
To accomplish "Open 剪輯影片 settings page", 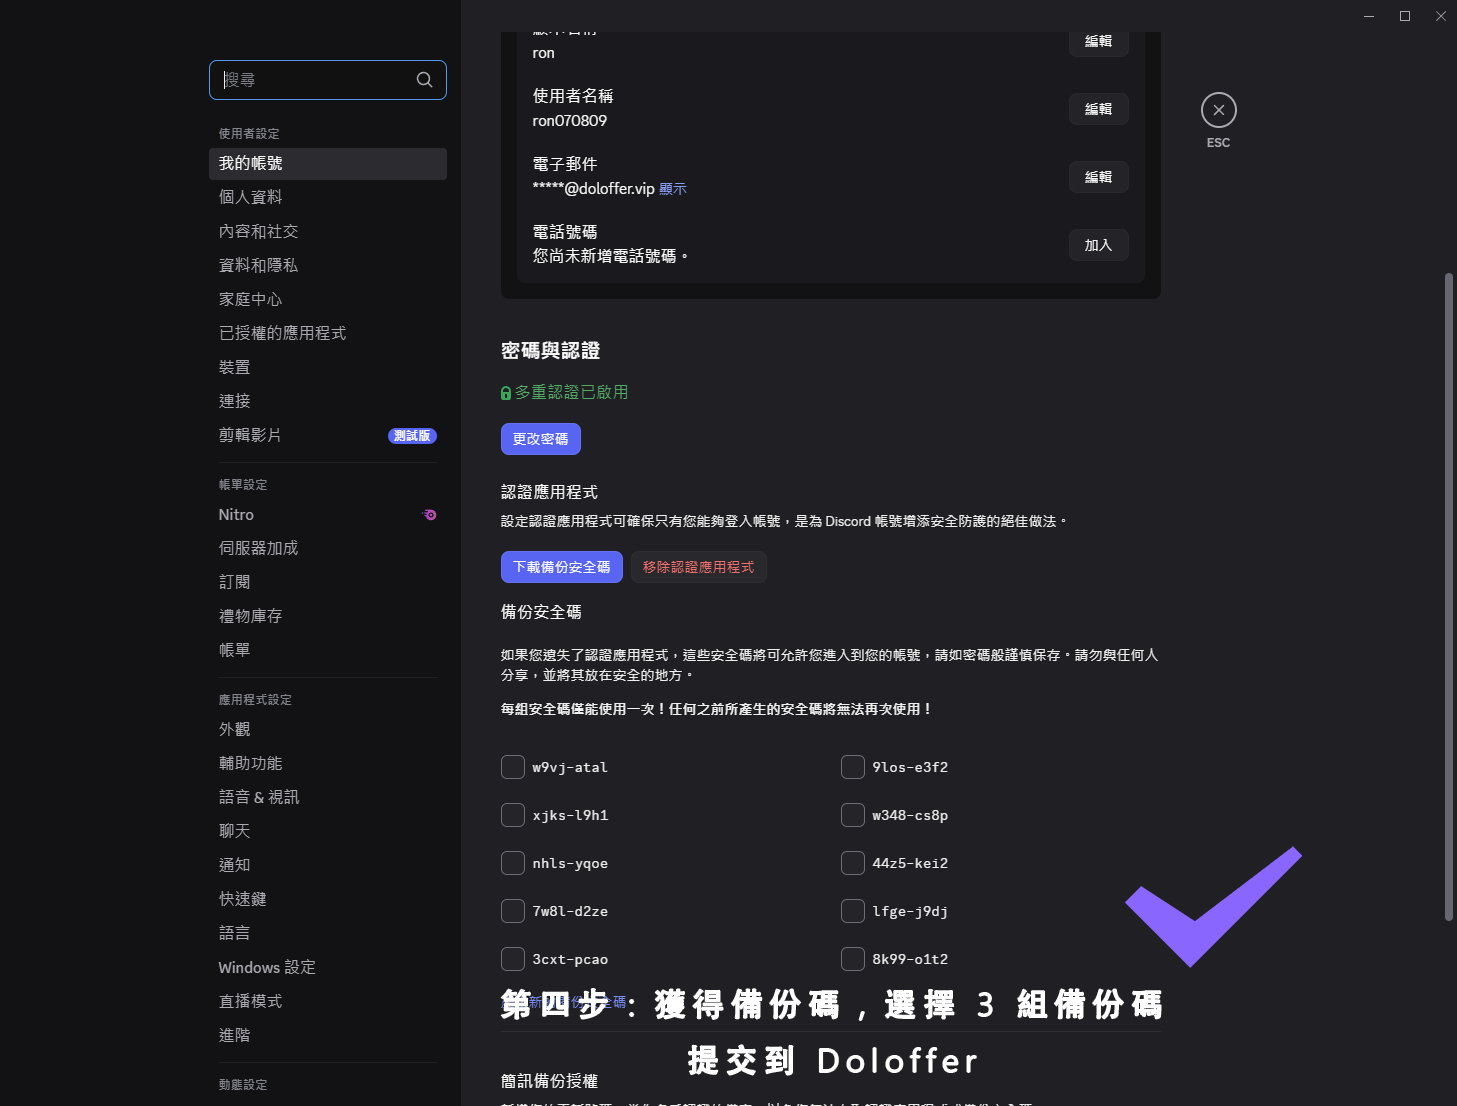I will point(328,436).
